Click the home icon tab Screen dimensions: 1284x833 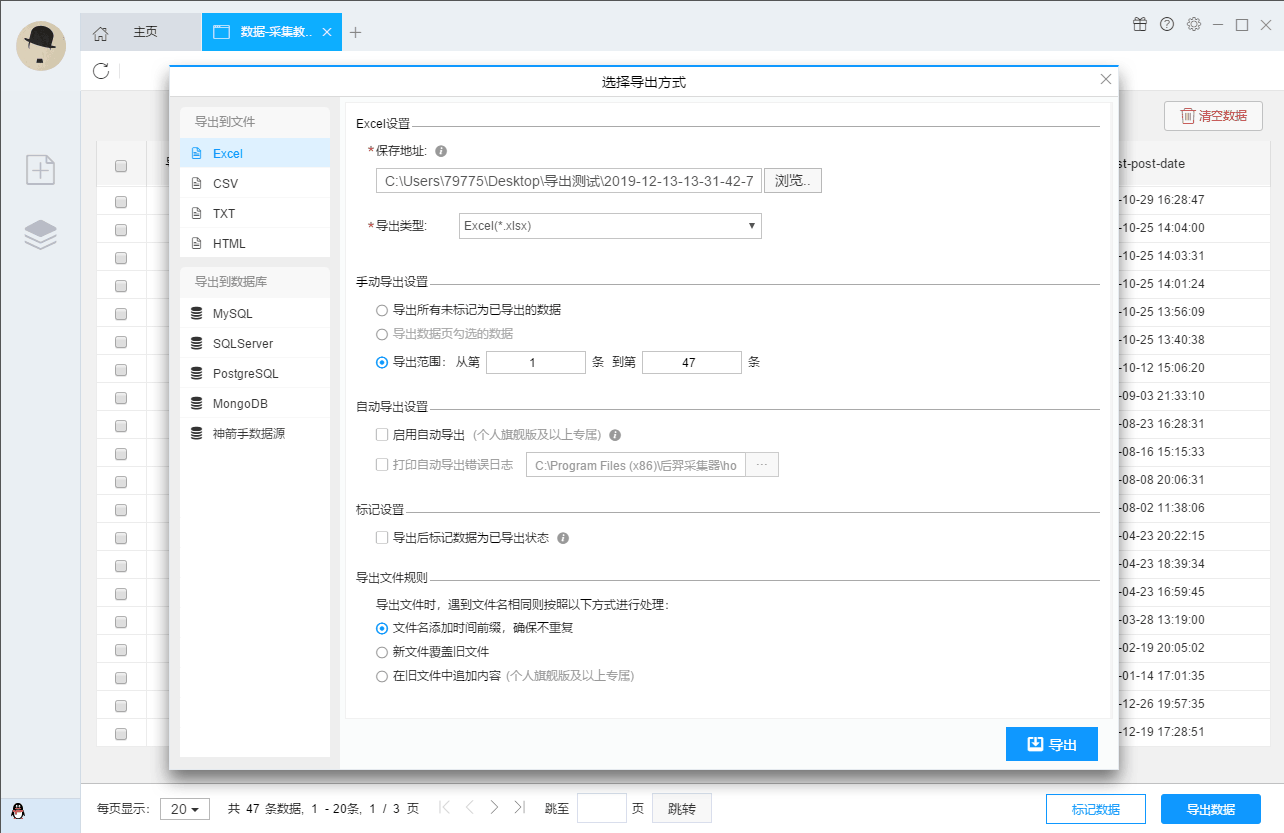(x=100, y=33)
